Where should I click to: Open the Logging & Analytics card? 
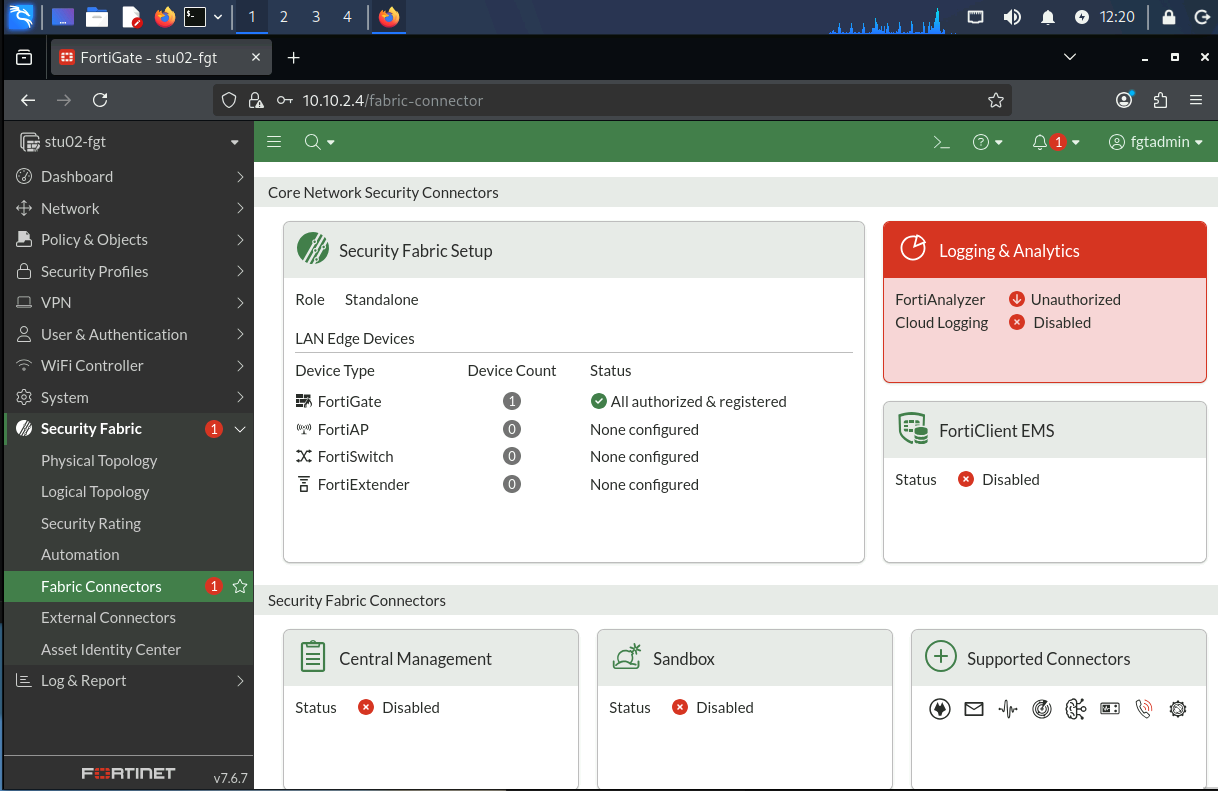[x=1044, y=302]
